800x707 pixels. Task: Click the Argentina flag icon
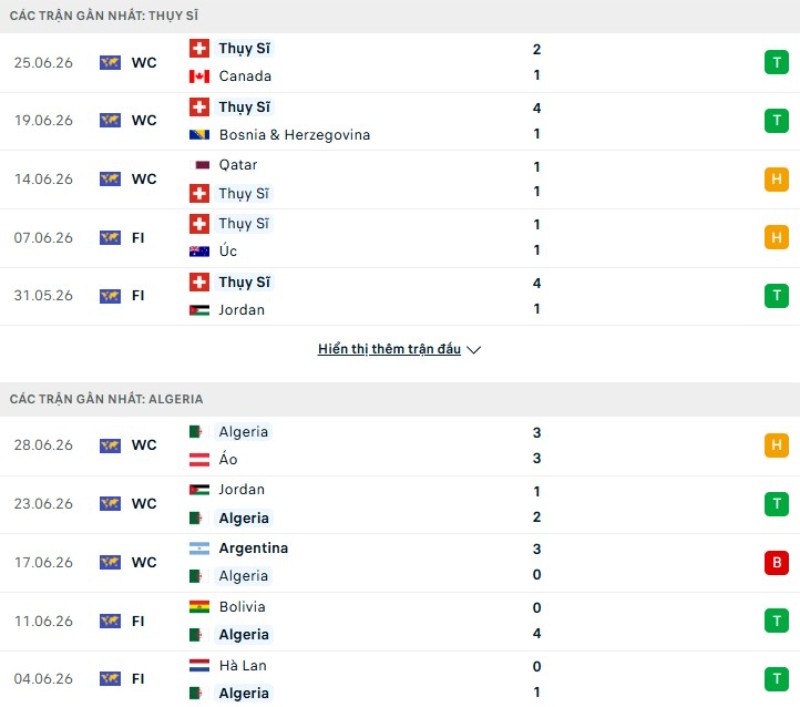pos(199,548)
